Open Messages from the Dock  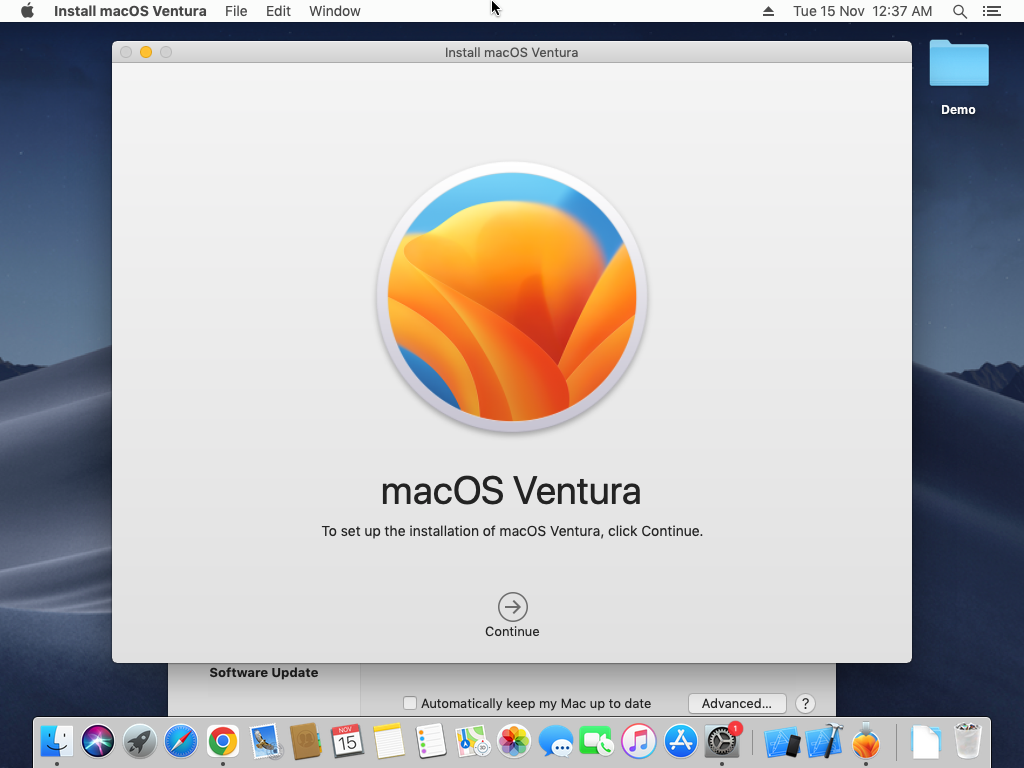click(556, 741)
